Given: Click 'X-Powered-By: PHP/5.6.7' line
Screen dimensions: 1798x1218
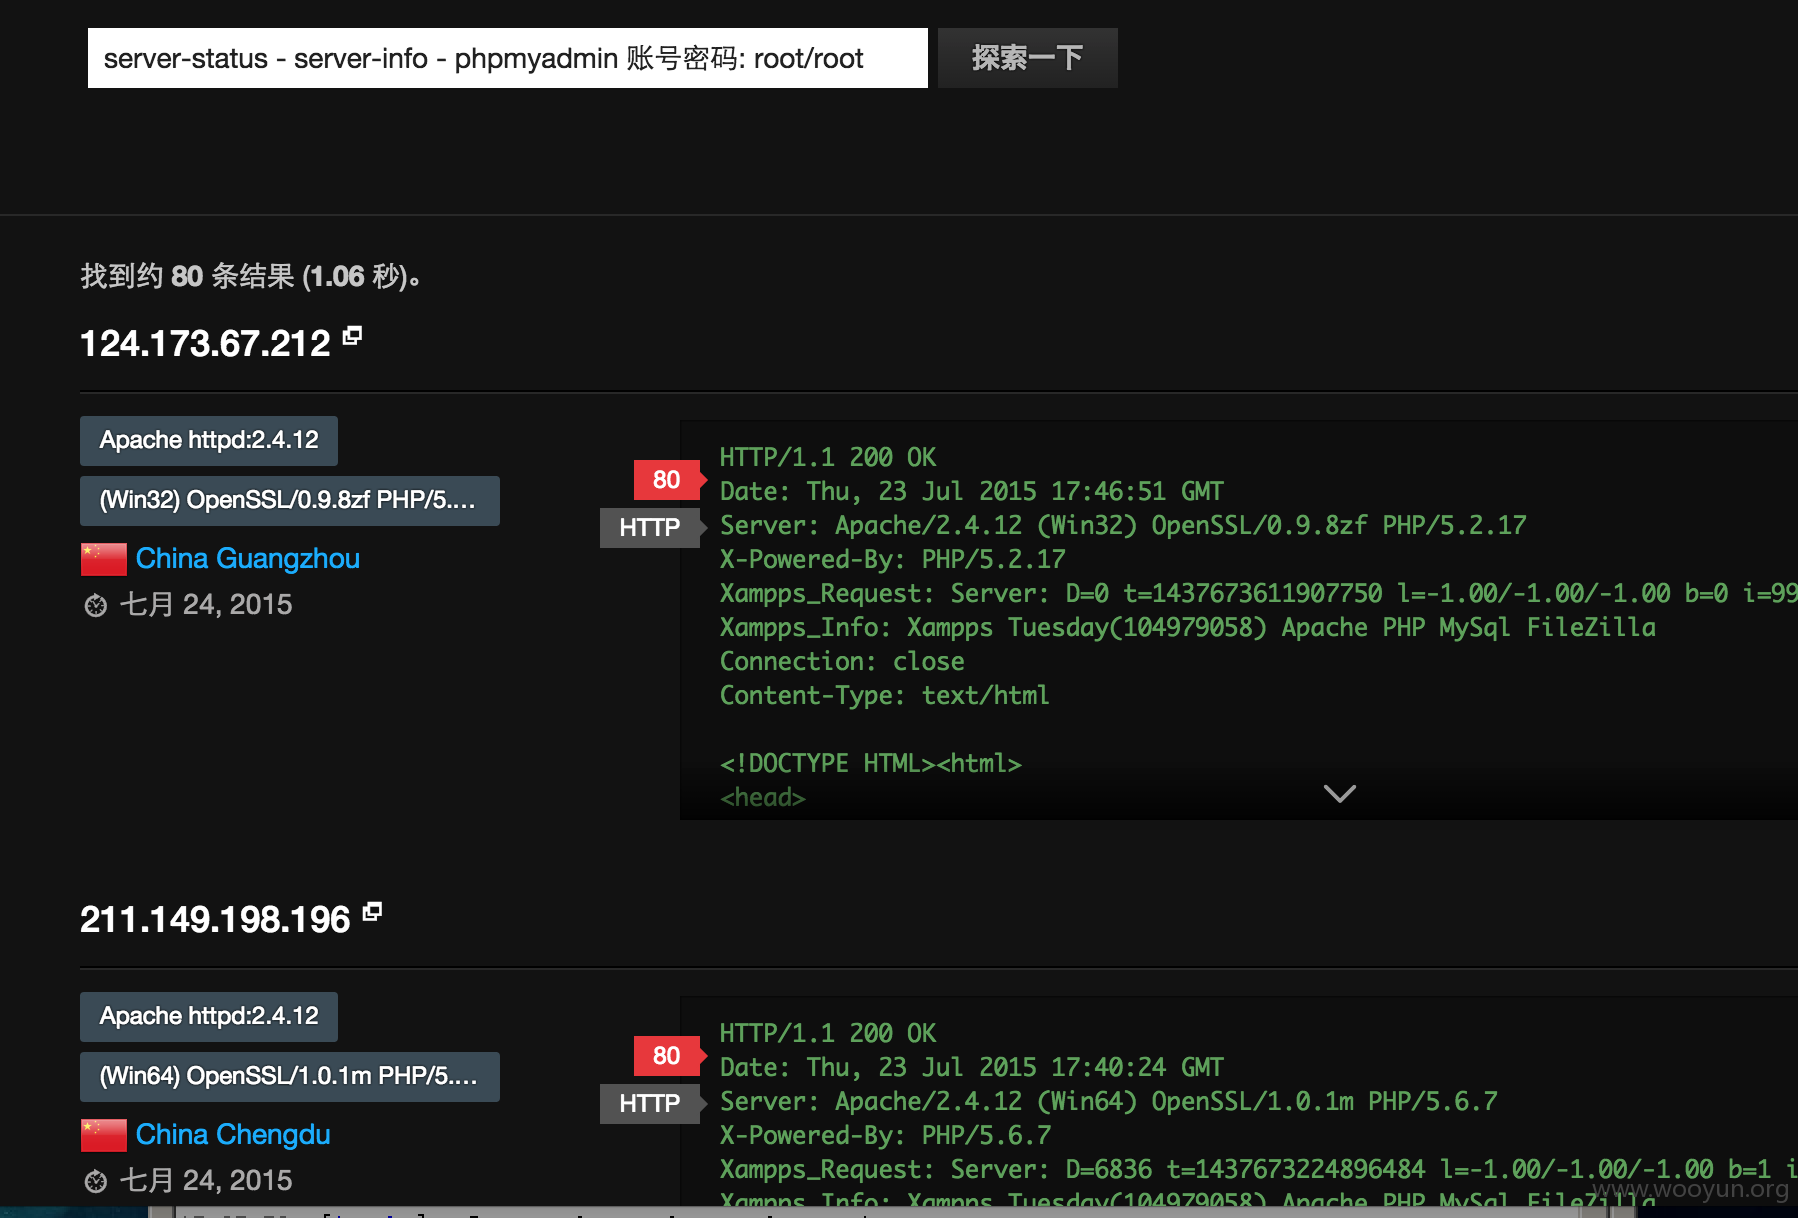Looking at the screenshot, I should (886, 1136).
